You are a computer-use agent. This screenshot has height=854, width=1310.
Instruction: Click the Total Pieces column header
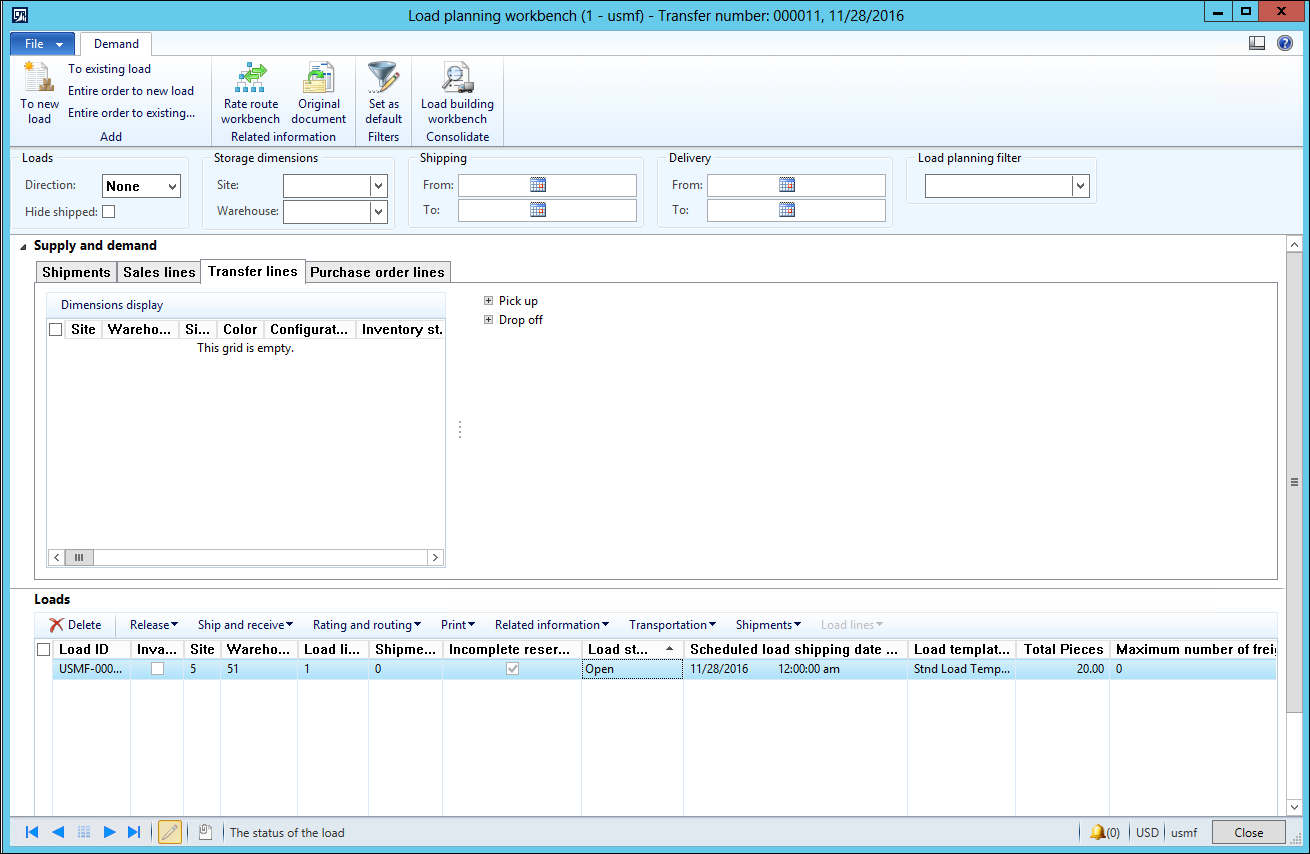(x=1062, y=649)
